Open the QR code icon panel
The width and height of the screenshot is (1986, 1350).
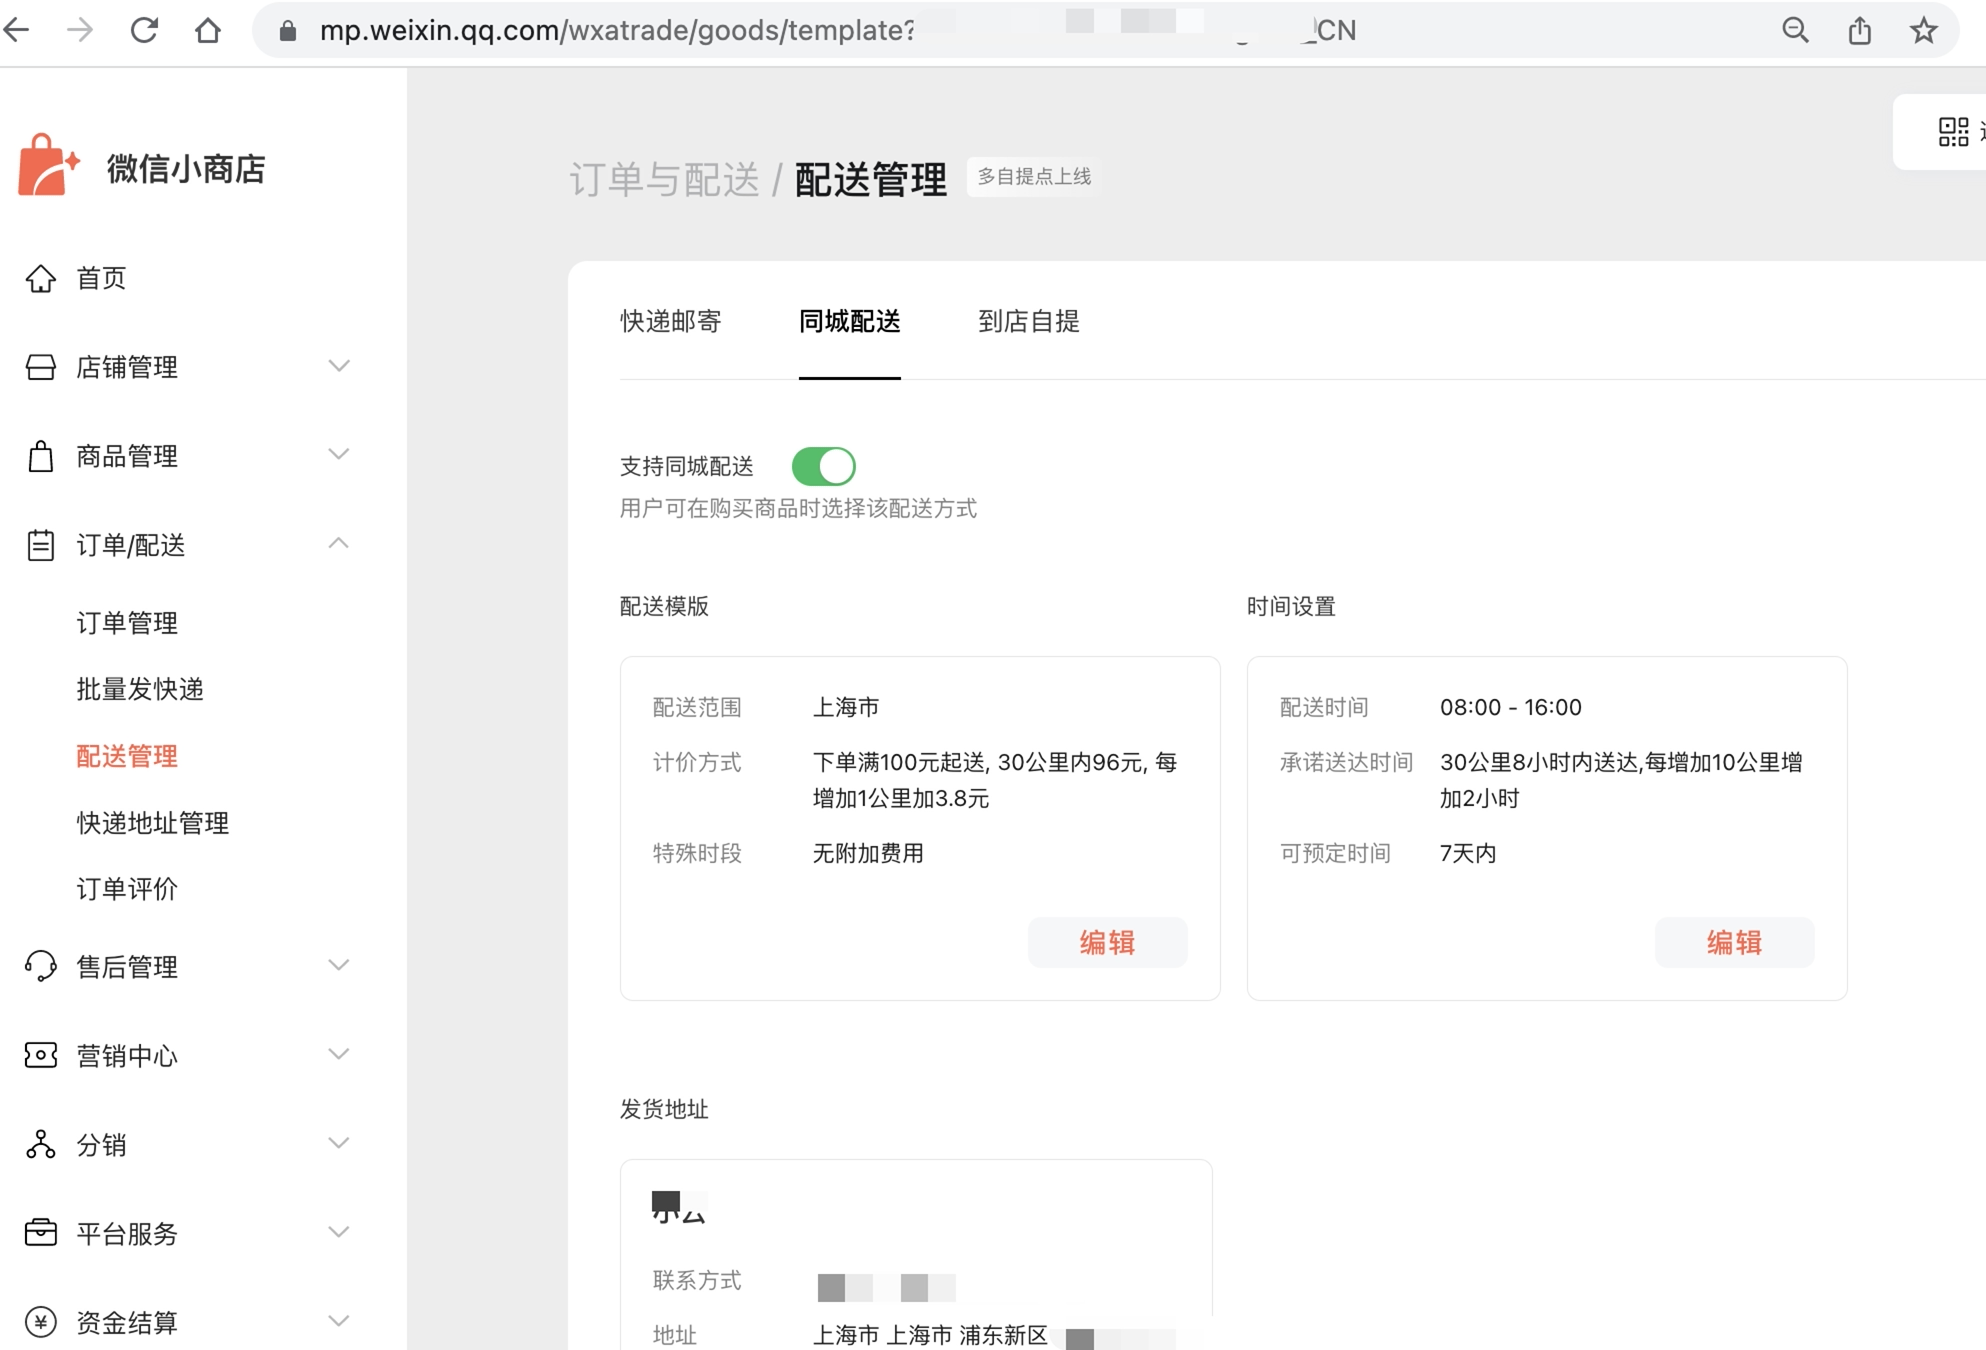point(1952,132)
